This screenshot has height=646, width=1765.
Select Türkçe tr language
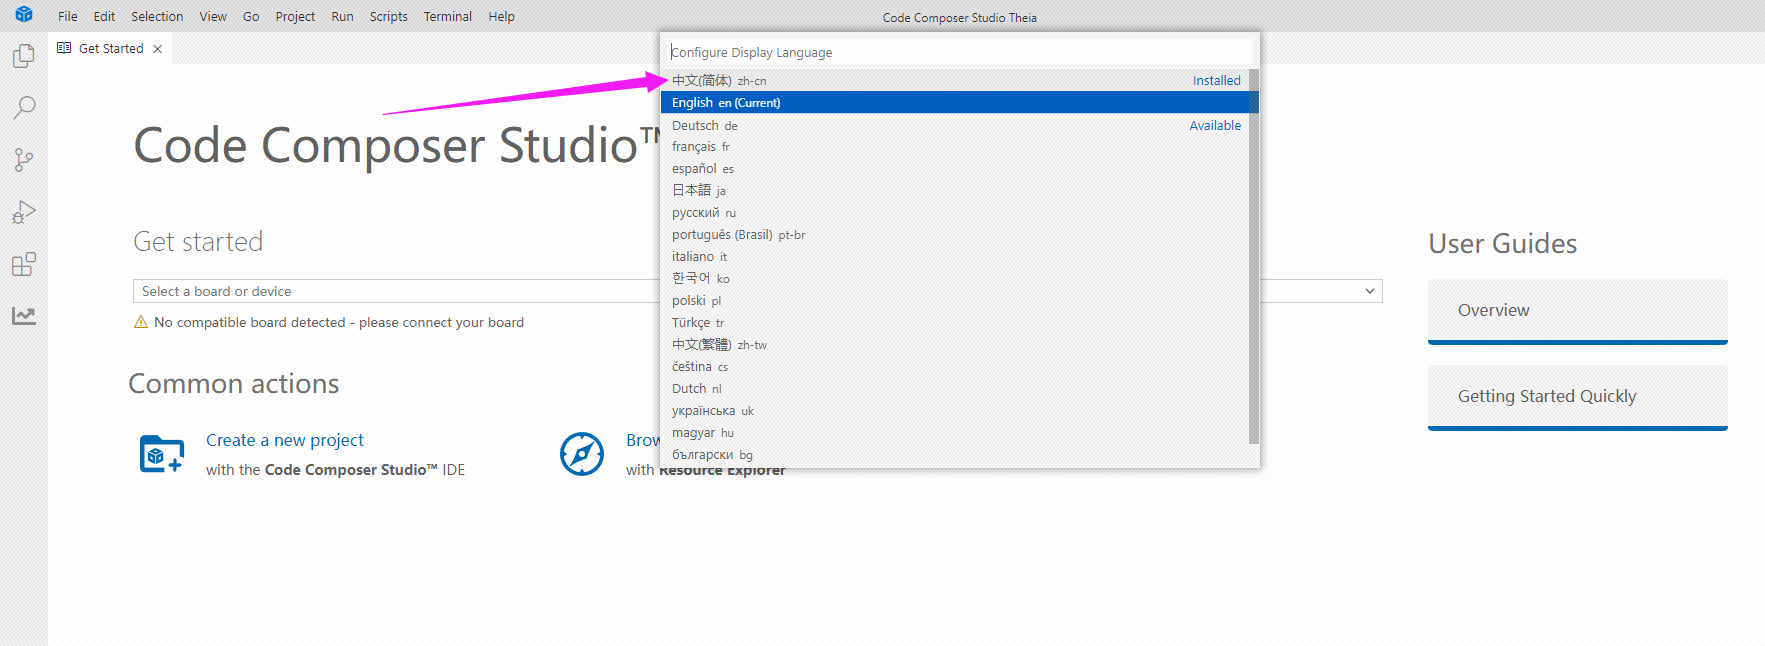coord(955,323)
